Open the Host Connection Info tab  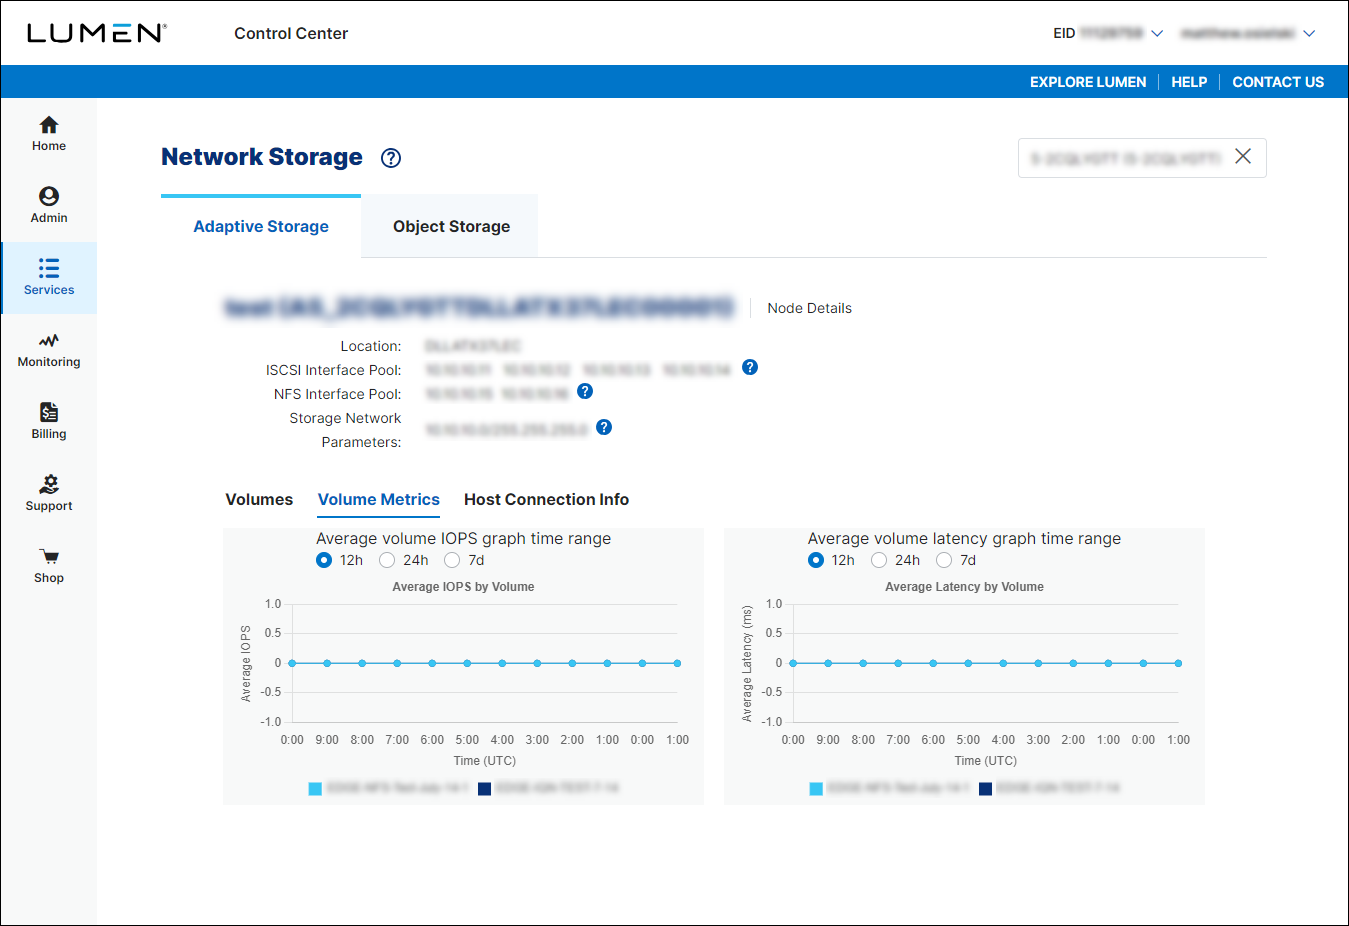point(546,499)
